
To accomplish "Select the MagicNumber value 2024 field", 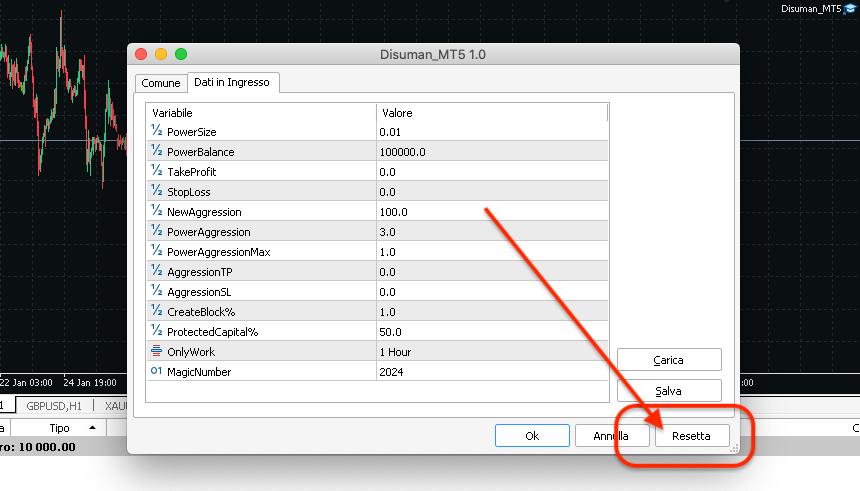I will [492, 371].
